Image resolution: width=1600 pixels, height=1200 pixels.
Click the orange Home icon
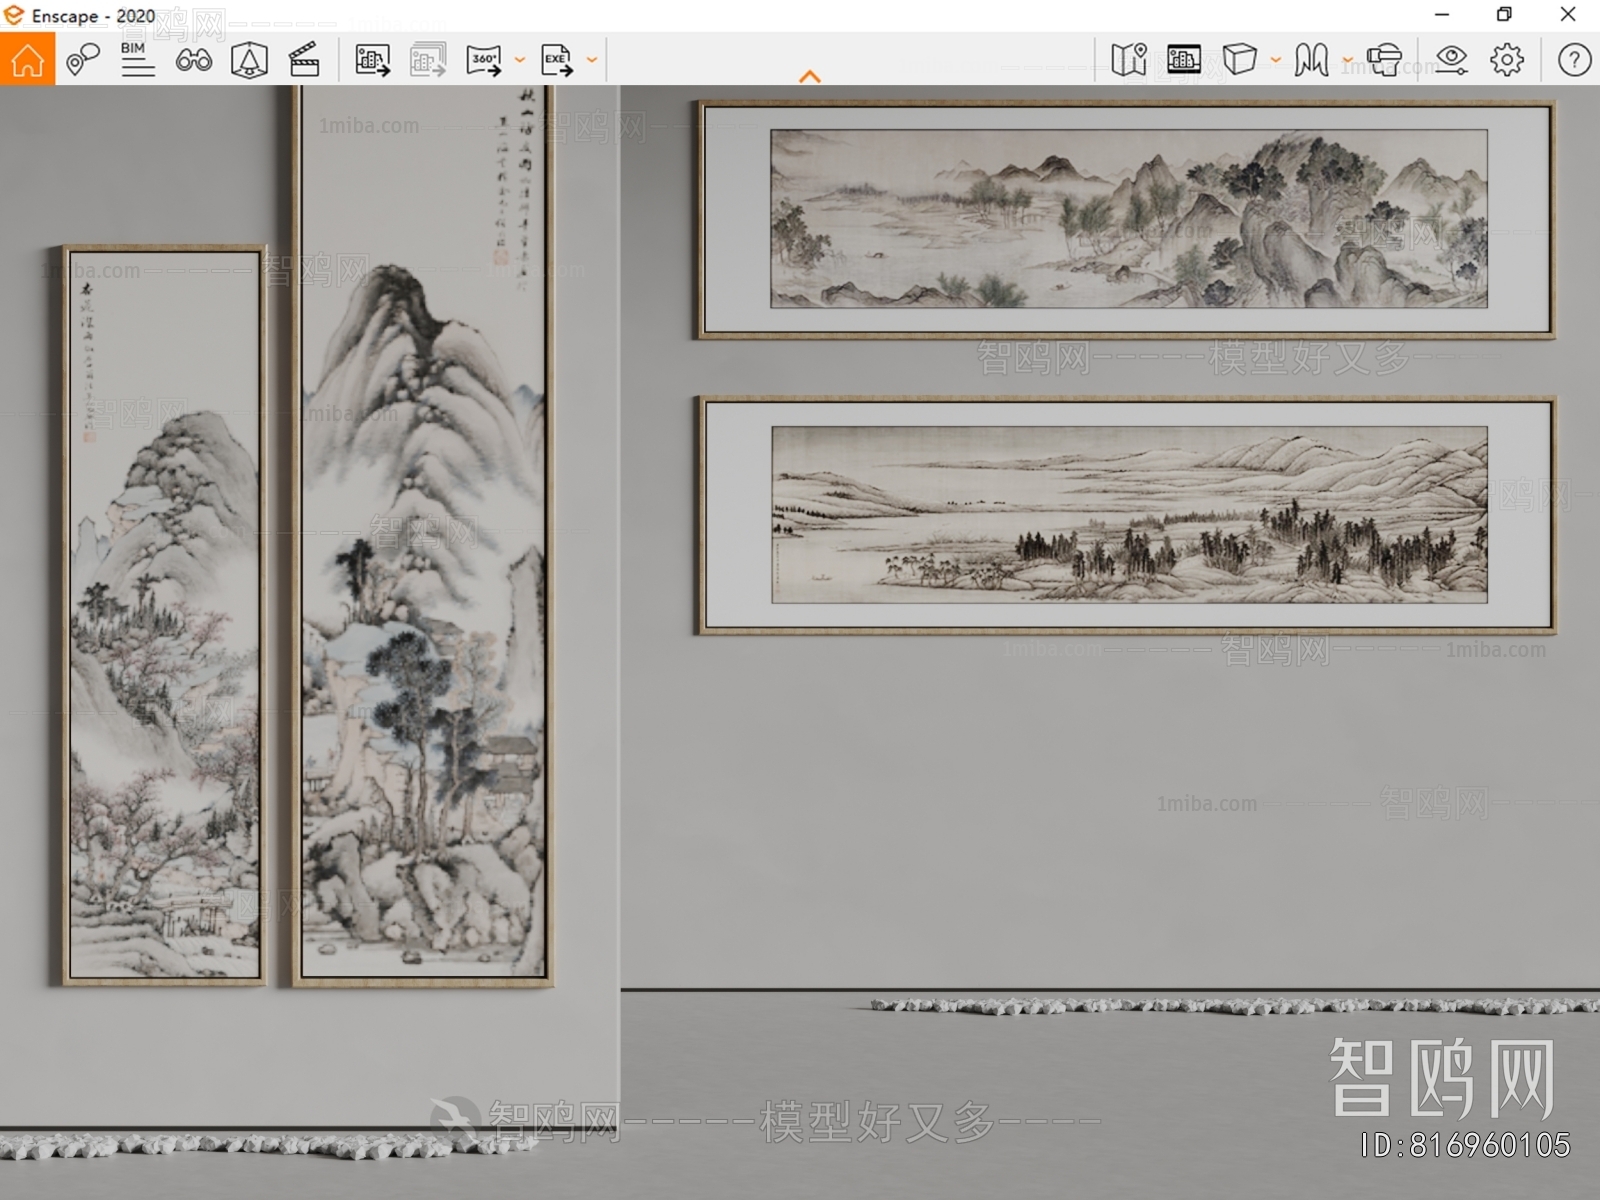(x=27, y=59)
